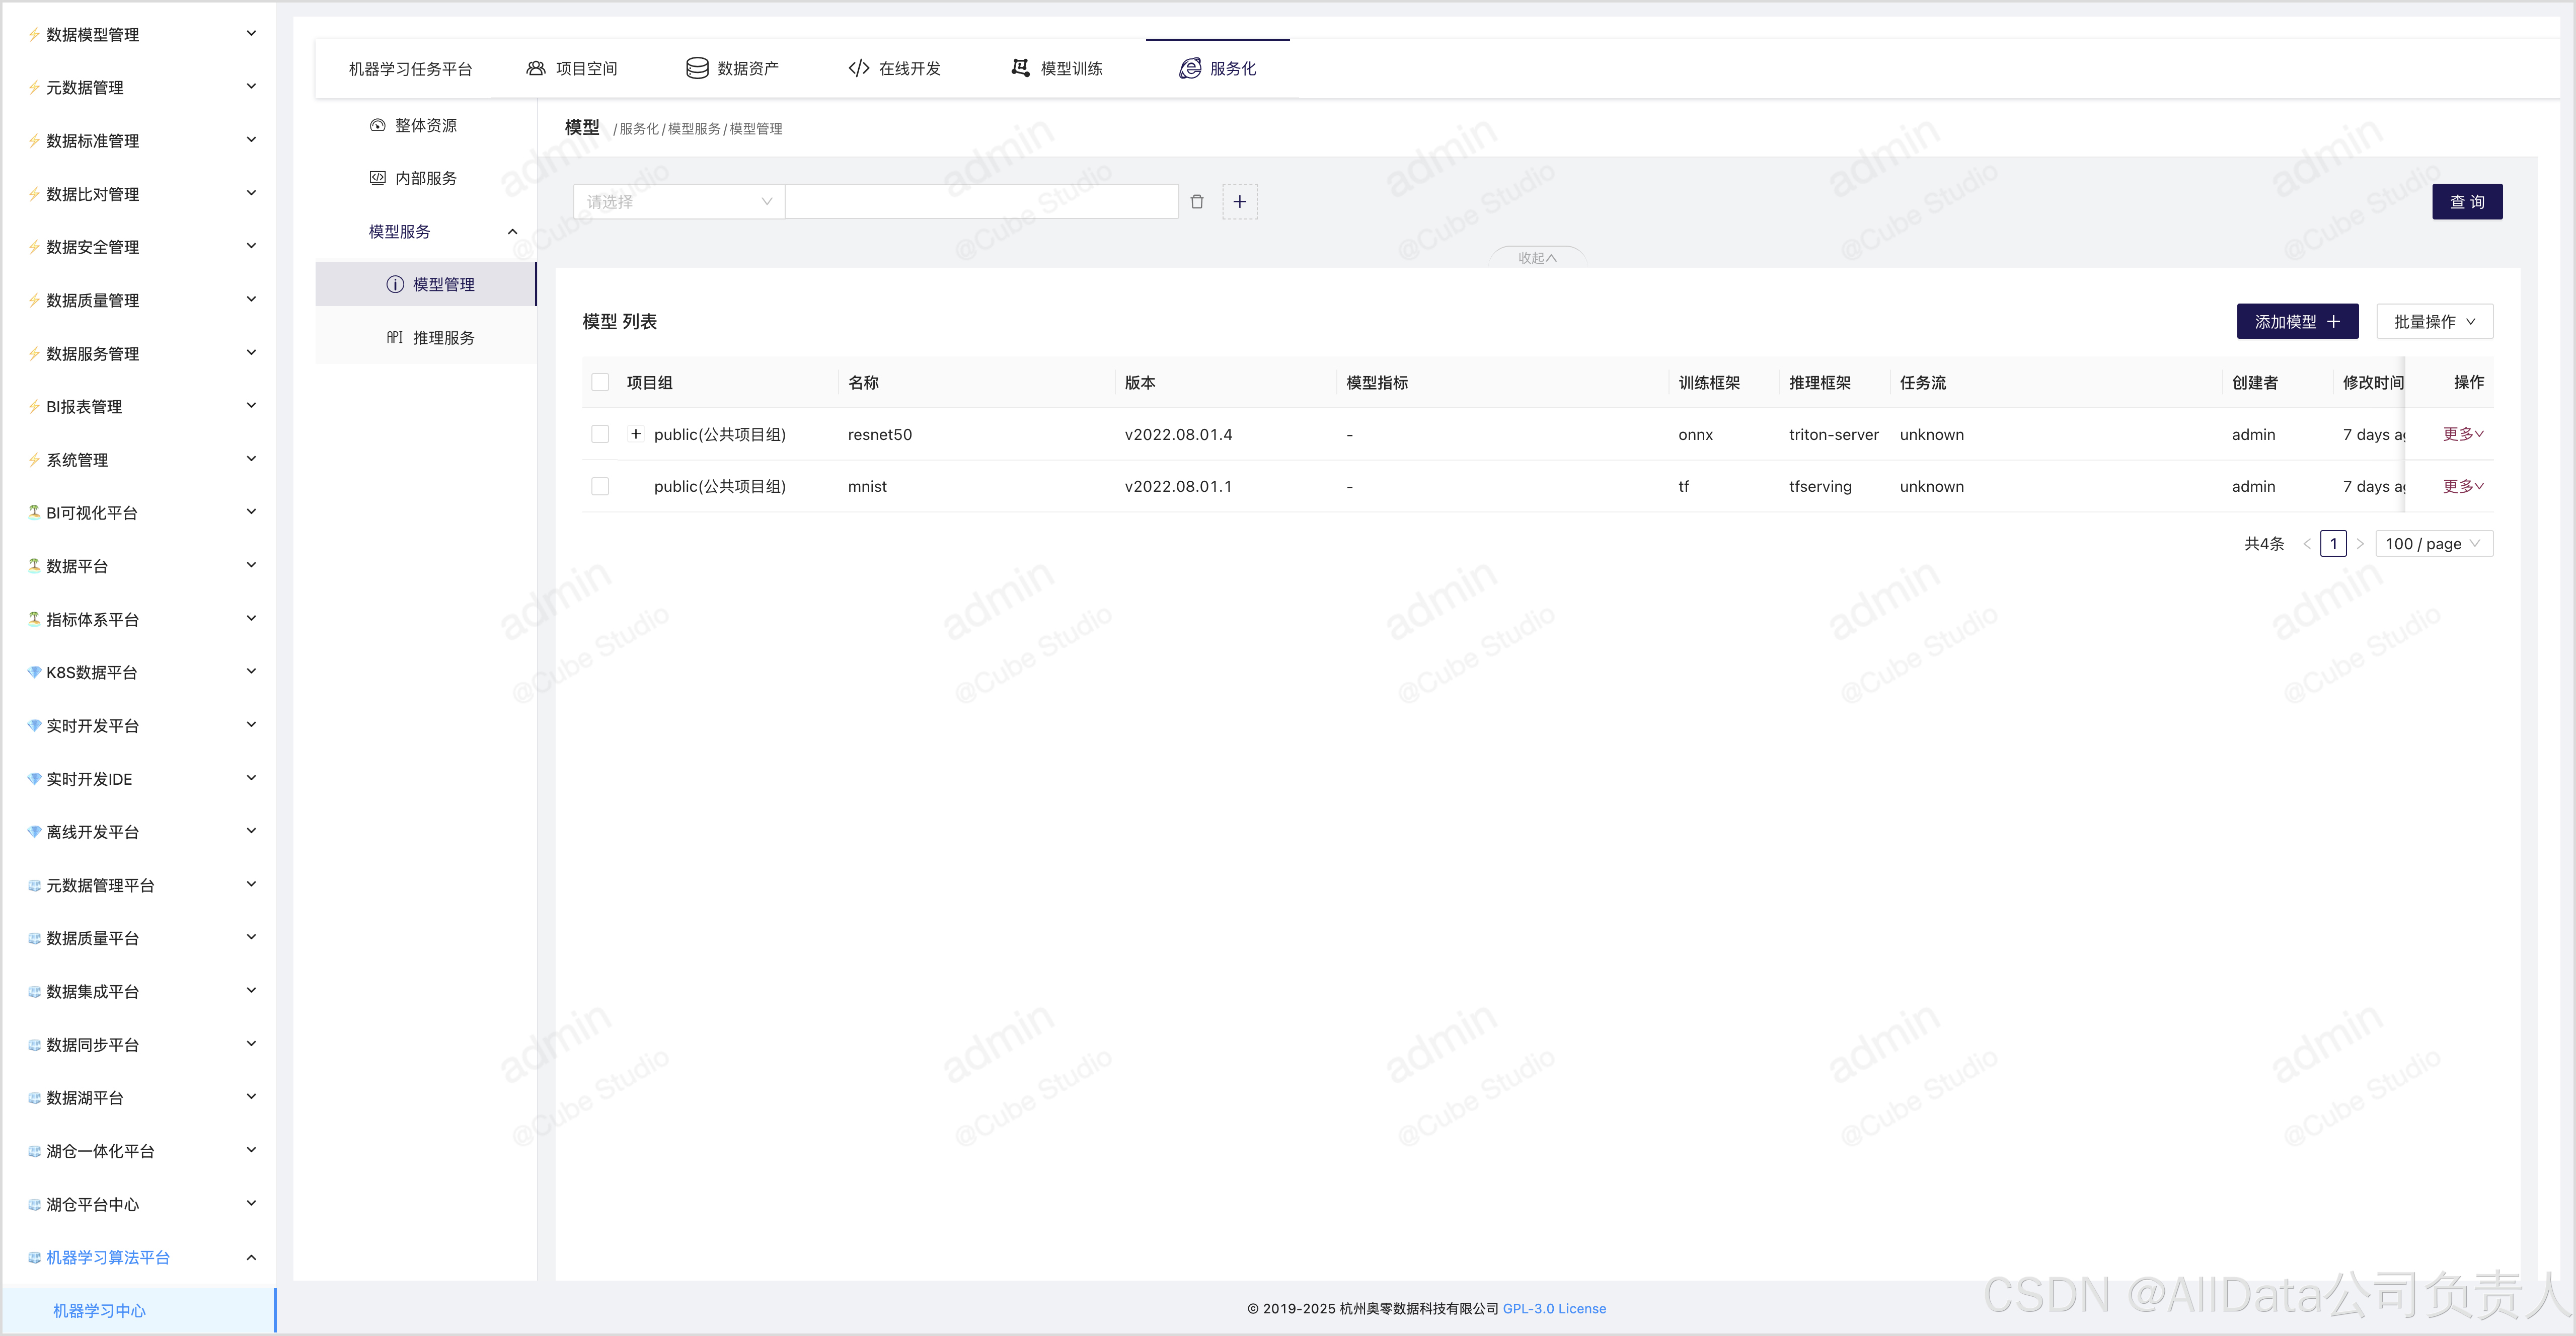Switch to the 数据资产 tab
Screen dimensions: 2576x1336
coord(733,69)
